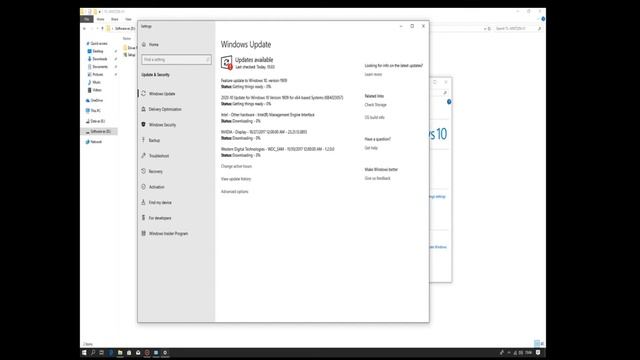The width and height of the screenshot is (640, 360).
Task: Open the OS build info link
Action: 374,118
